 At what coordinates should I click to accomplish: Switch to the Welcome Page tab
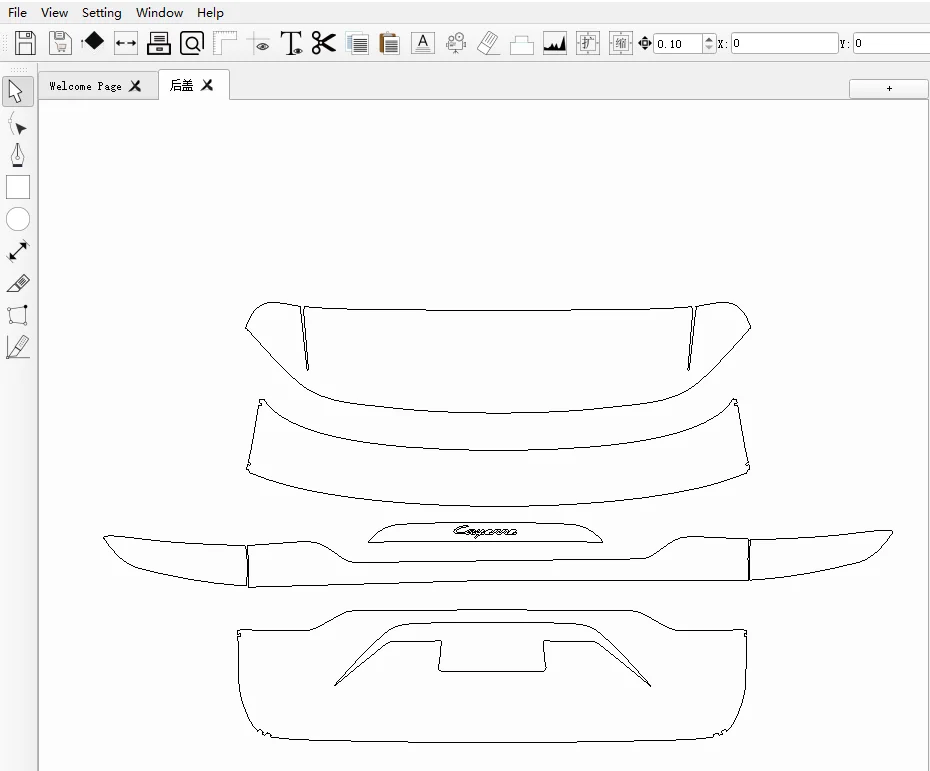point(85,86)
